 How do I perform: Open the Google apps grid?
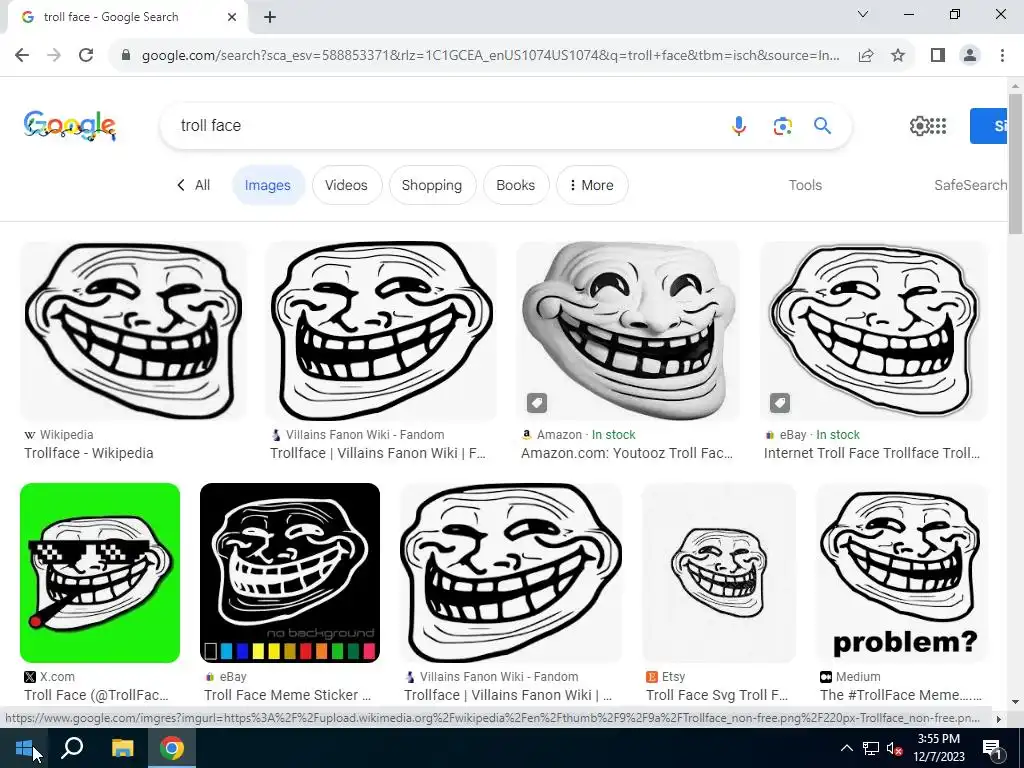[x=938, y=125]
